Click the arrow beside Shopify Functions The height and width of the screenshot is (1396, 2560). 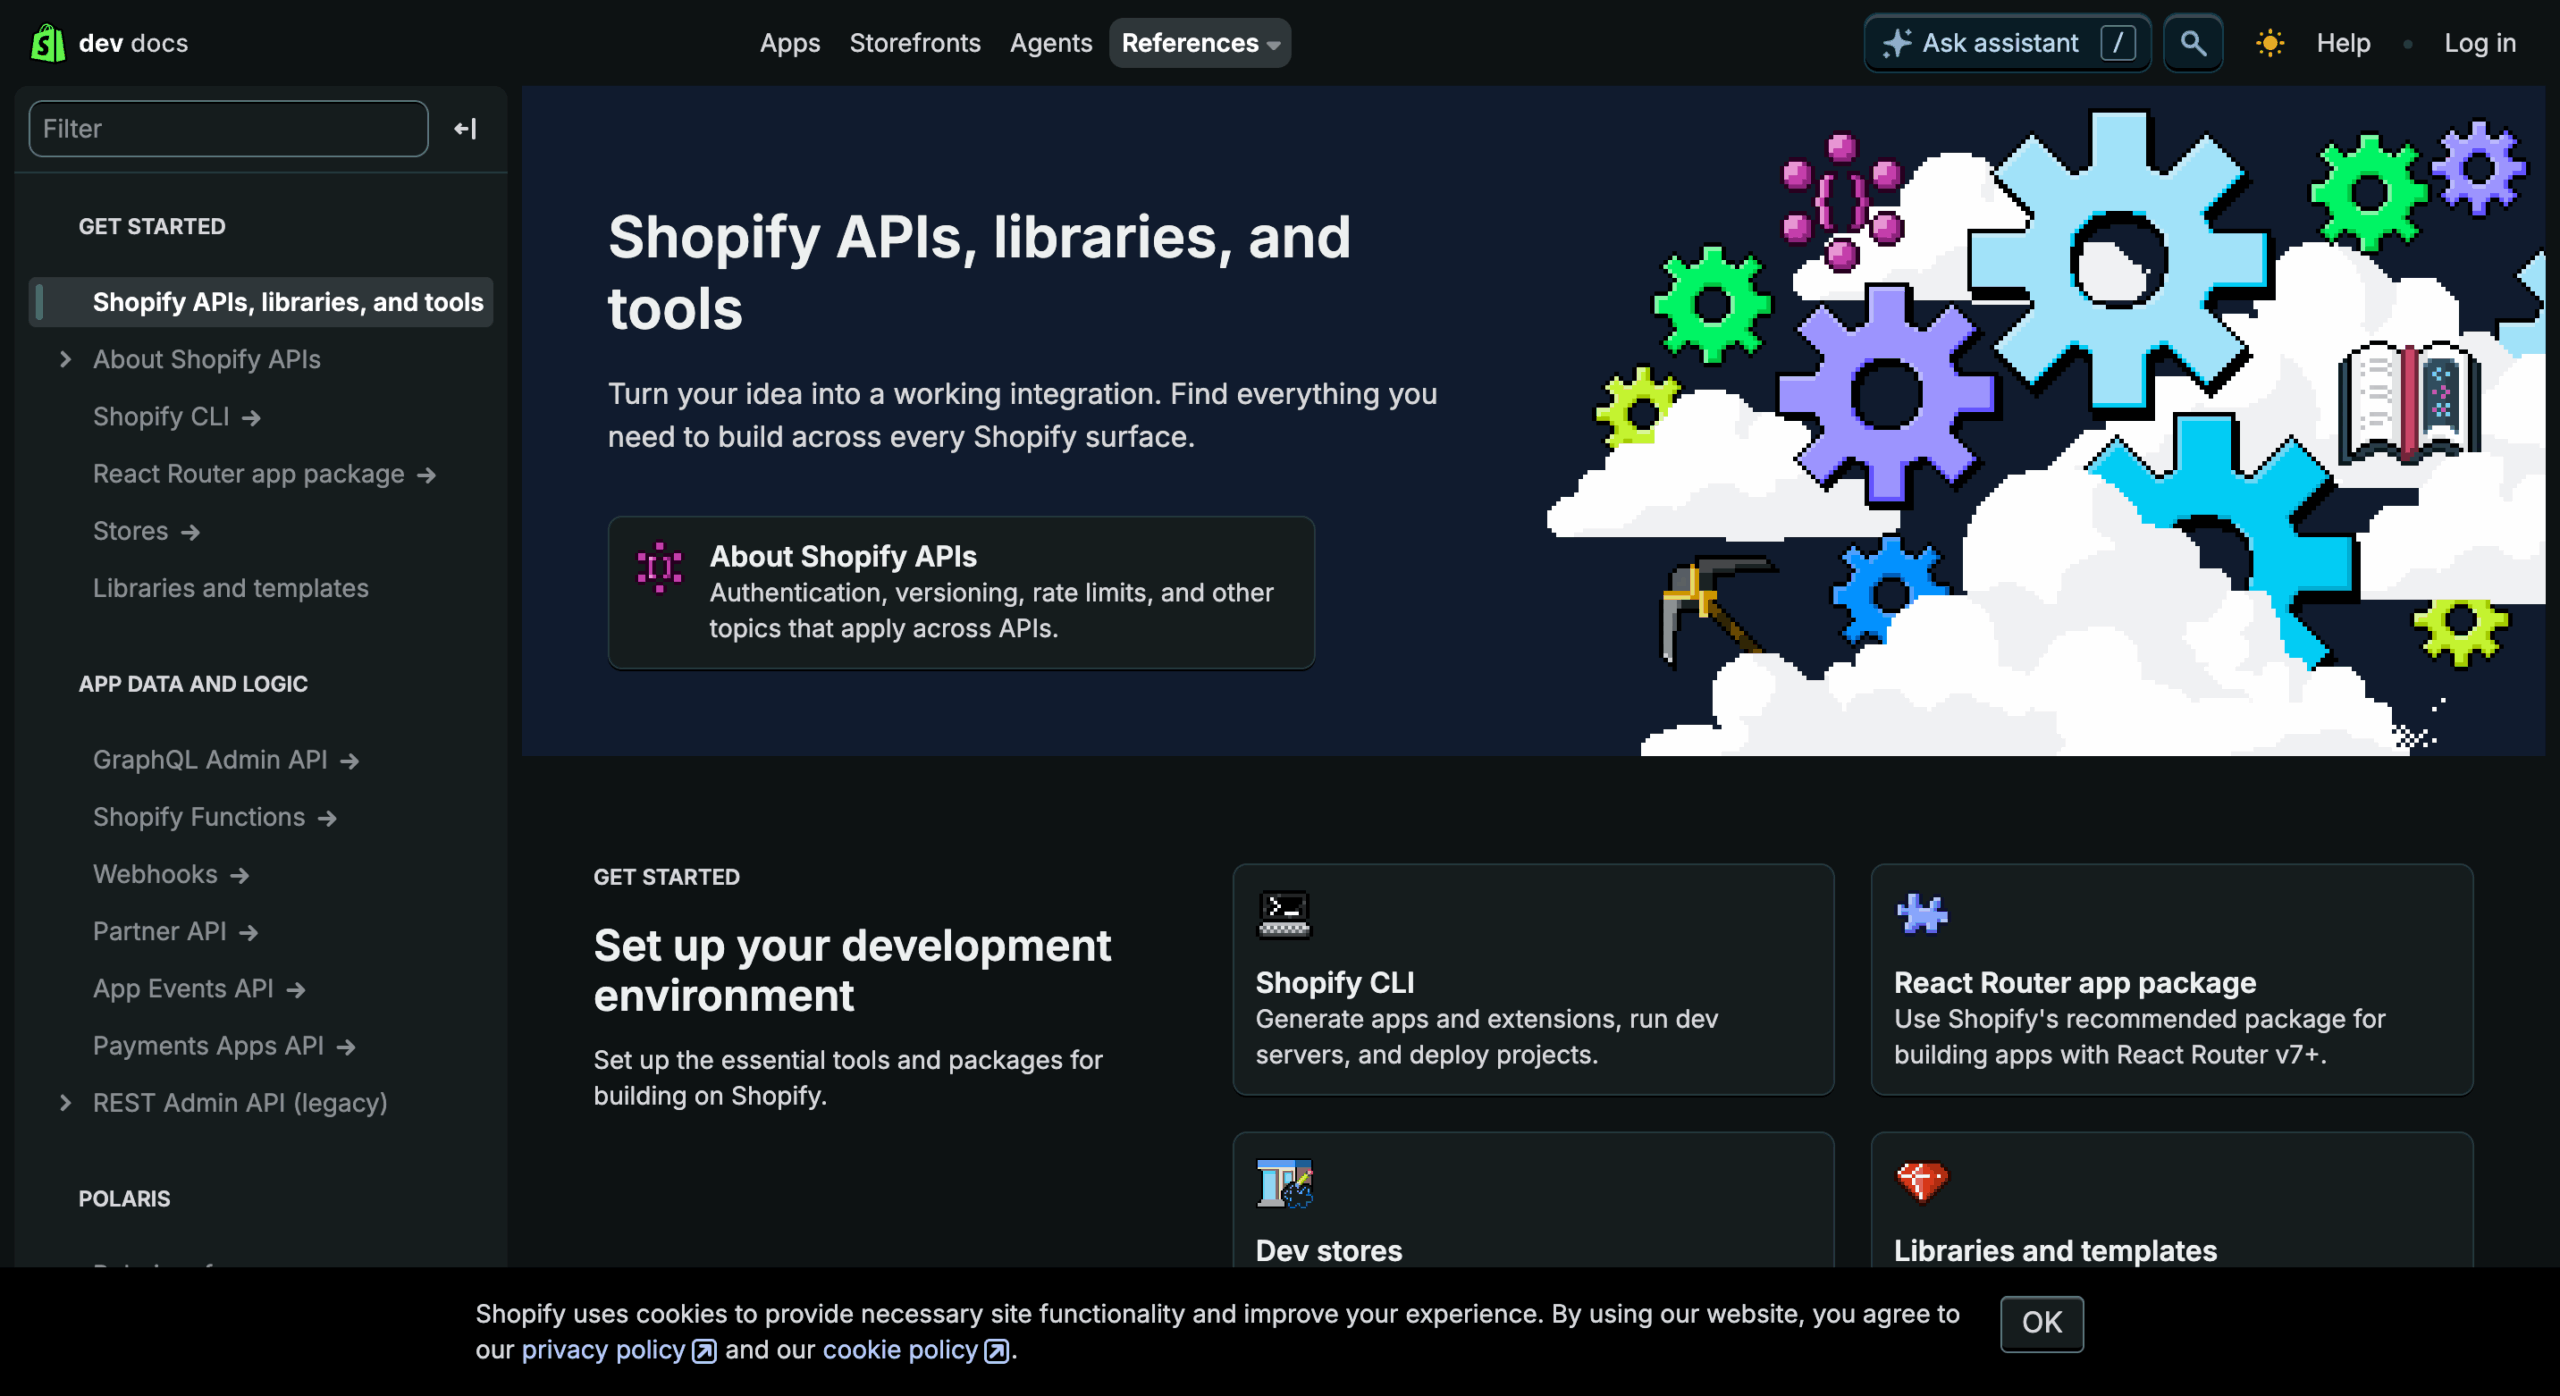(x=327, y=819)
